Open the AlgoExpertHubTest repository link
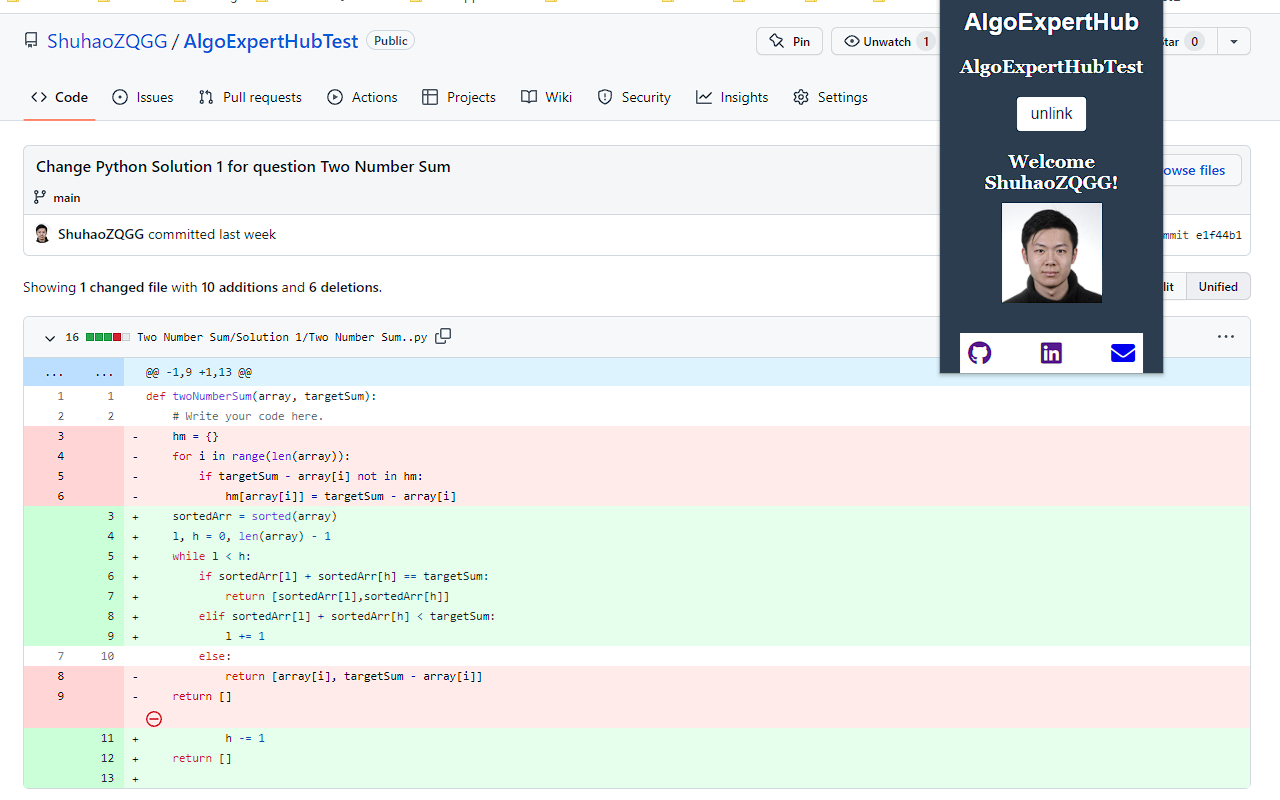The image size is (1280, 800). click(x=270, y=41)
